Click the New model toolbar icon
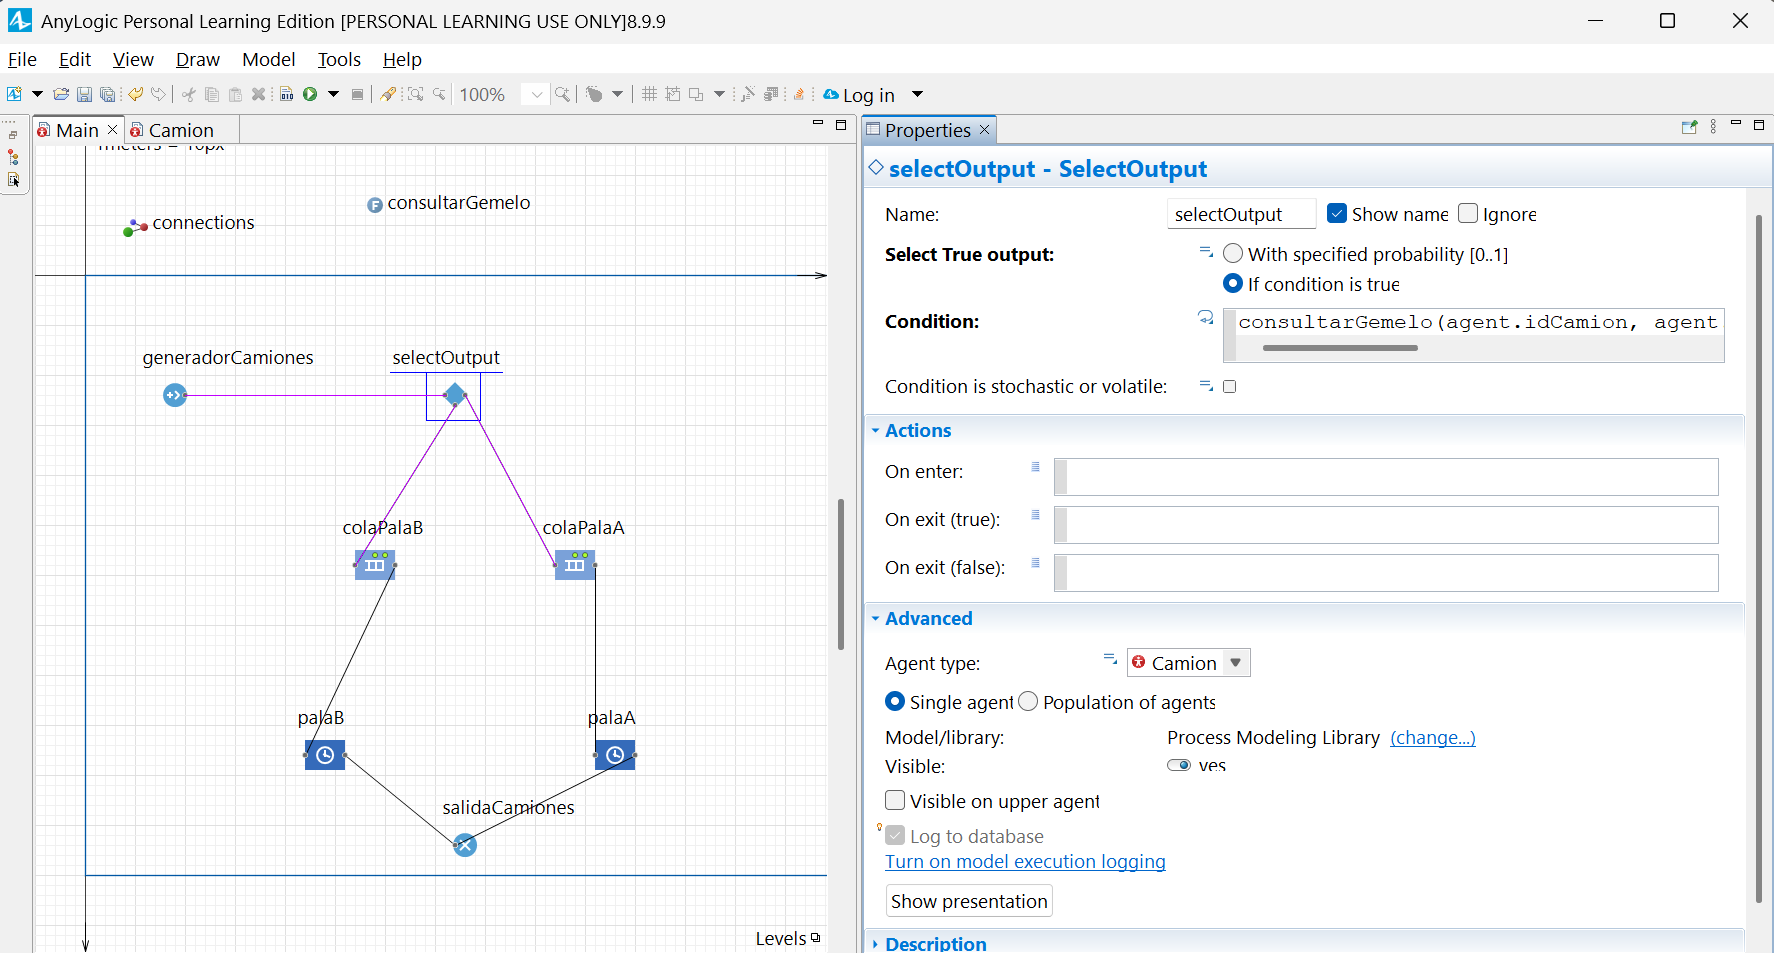 [x=14, y=94]
